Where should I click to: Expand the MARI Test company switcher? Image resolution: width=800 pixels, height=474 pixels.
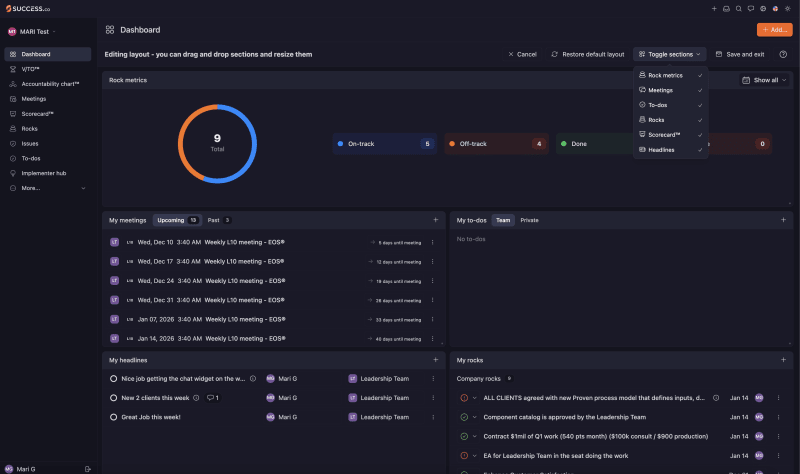pos(32,32)
